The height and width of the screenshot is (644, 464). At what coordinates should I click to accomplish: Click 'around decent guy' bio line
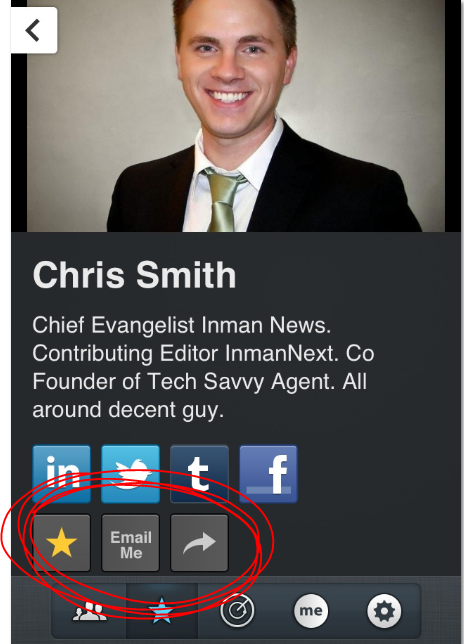pyautogui.click(x=128, y=410)
